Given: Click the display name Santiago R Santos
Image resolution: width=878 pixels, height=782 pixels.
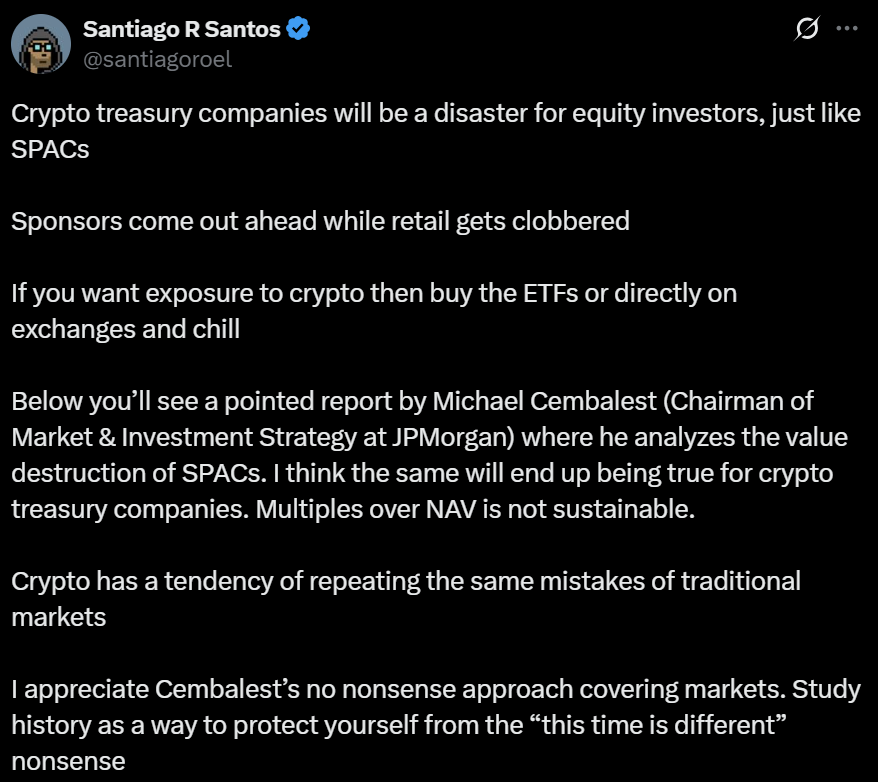Looking at the screenshot, I should [182, 29].
